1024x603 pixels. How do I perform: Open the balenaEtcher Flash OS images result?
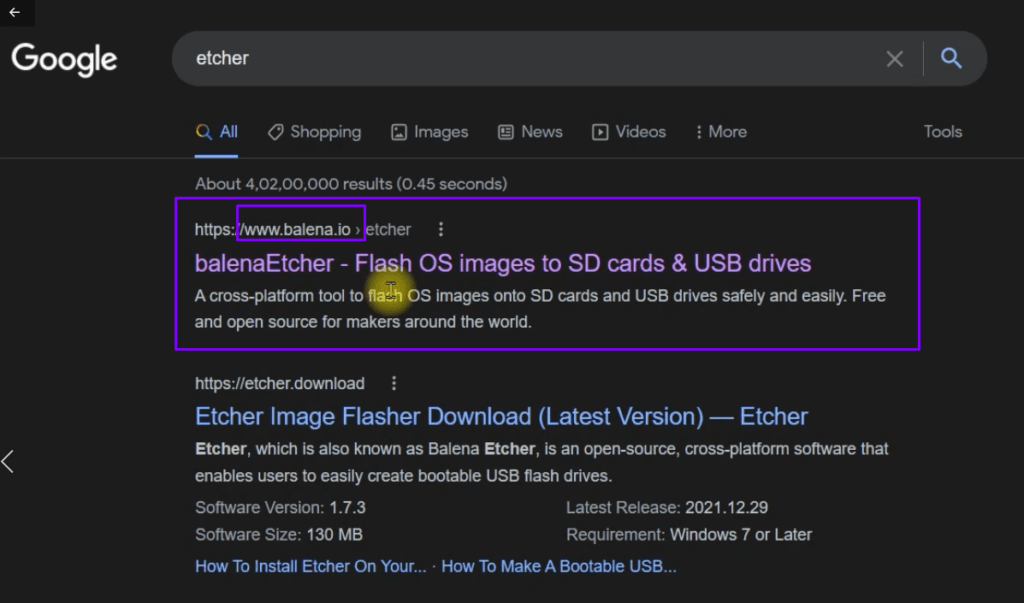(503, 263)
